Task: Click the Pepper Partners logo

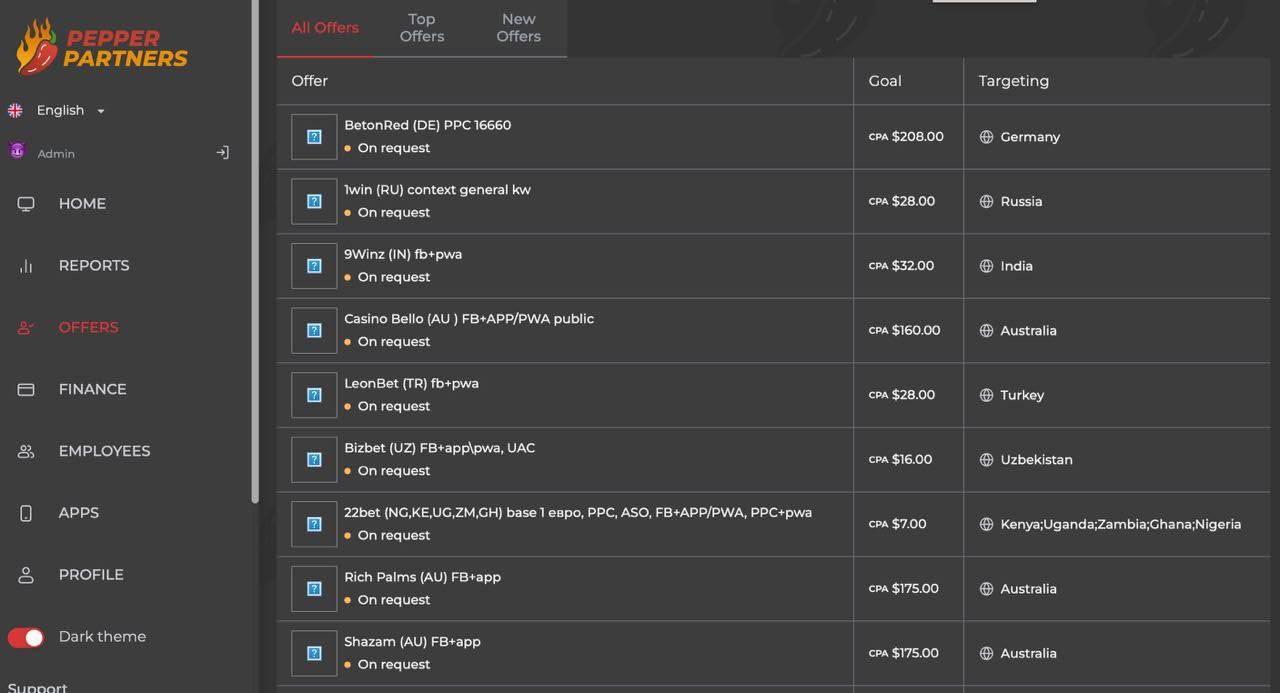Action: point(102,47)
